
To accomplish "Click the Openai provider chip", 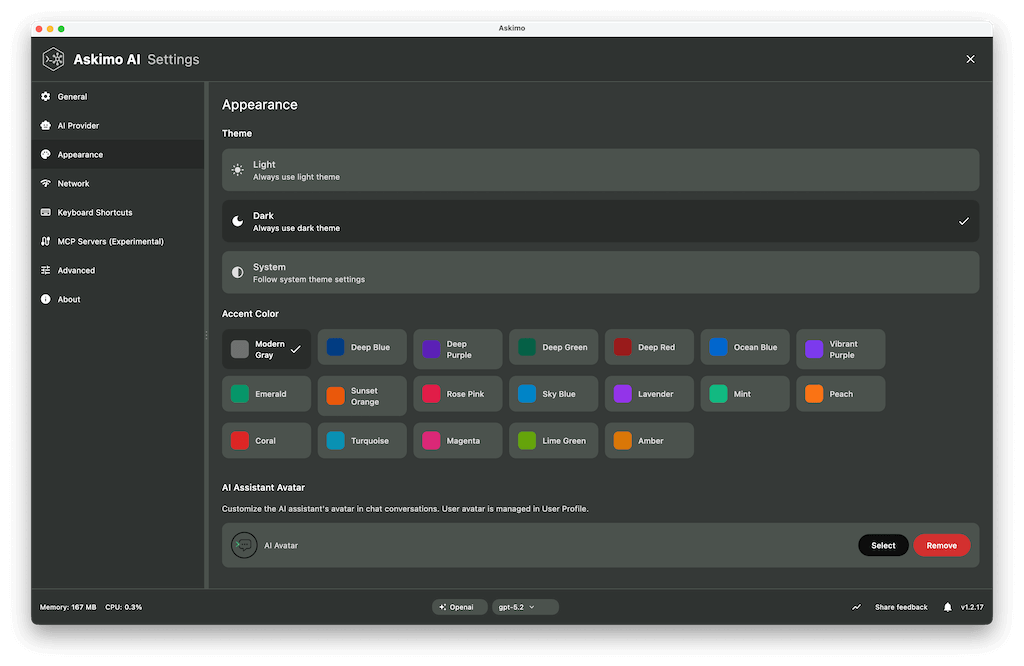I will [x=459, y=606].
